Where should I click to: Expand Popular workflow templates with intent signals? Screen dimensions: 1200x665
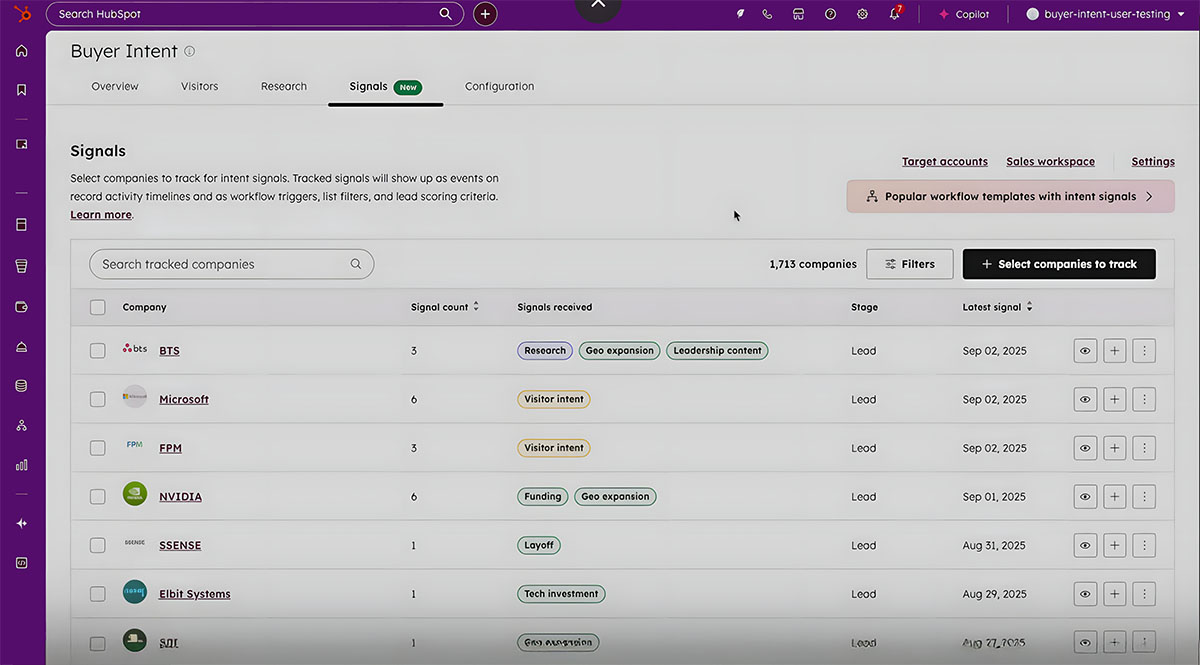click(1010, 196)
